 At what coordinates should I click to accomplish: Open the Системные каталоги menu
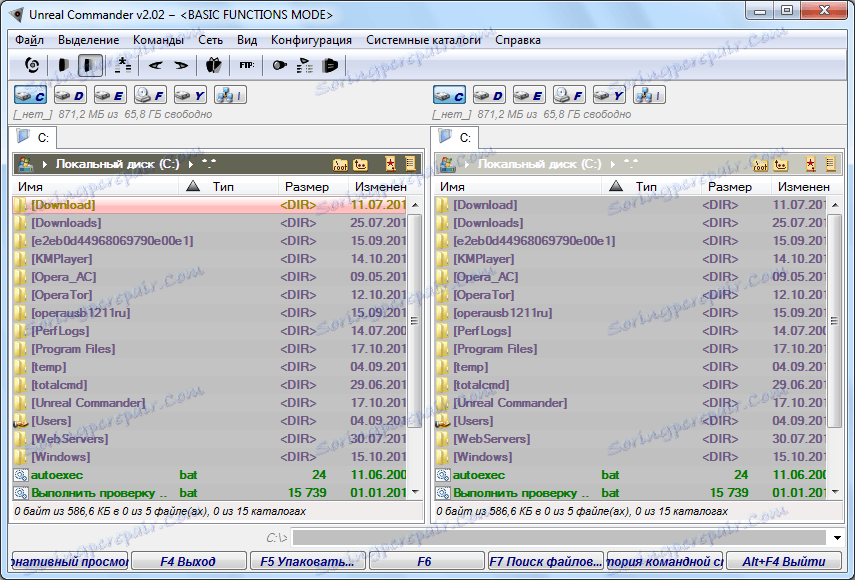click(x=424, y=40)
